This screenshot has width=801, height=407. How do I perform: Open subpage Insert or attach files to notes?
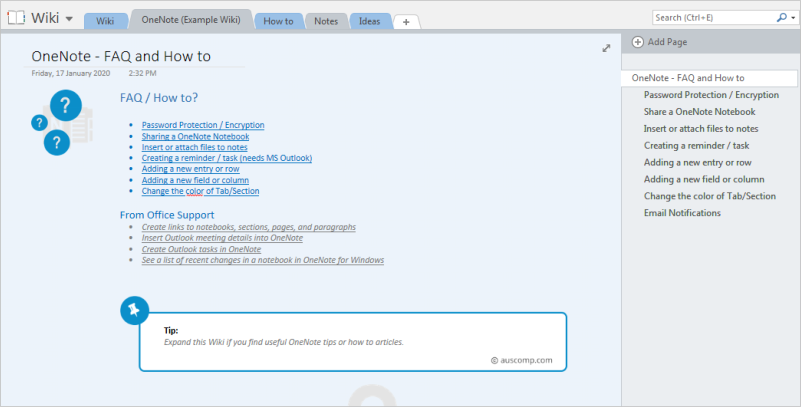pos(701,129)
